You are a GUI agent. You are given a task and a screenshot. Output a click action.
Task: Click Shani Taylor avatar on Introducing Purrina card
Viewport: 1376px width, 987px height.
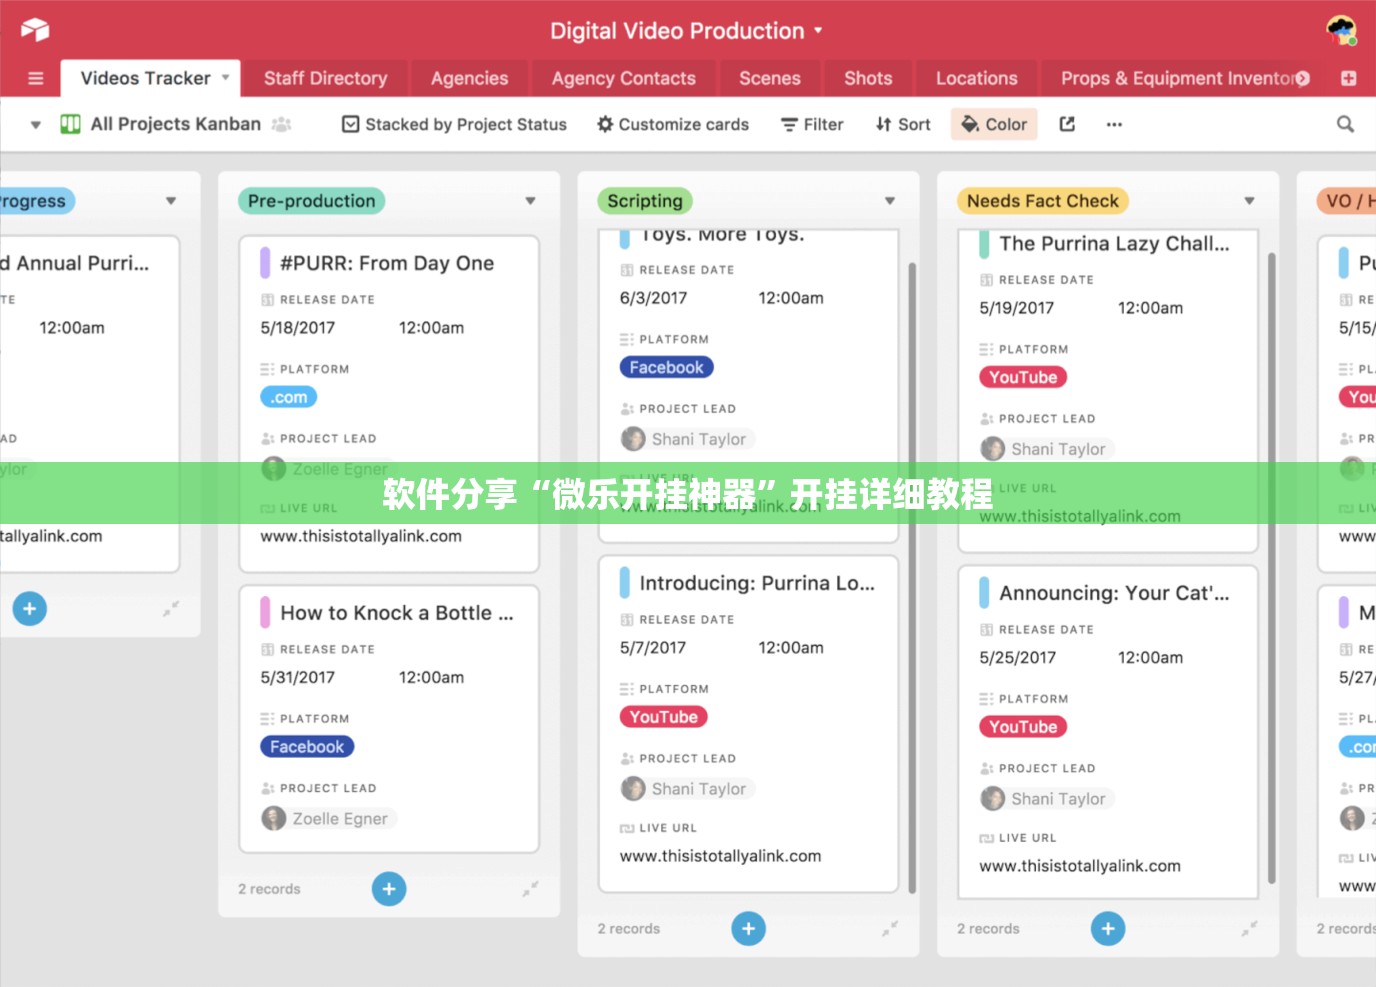[x=633, y=789]
